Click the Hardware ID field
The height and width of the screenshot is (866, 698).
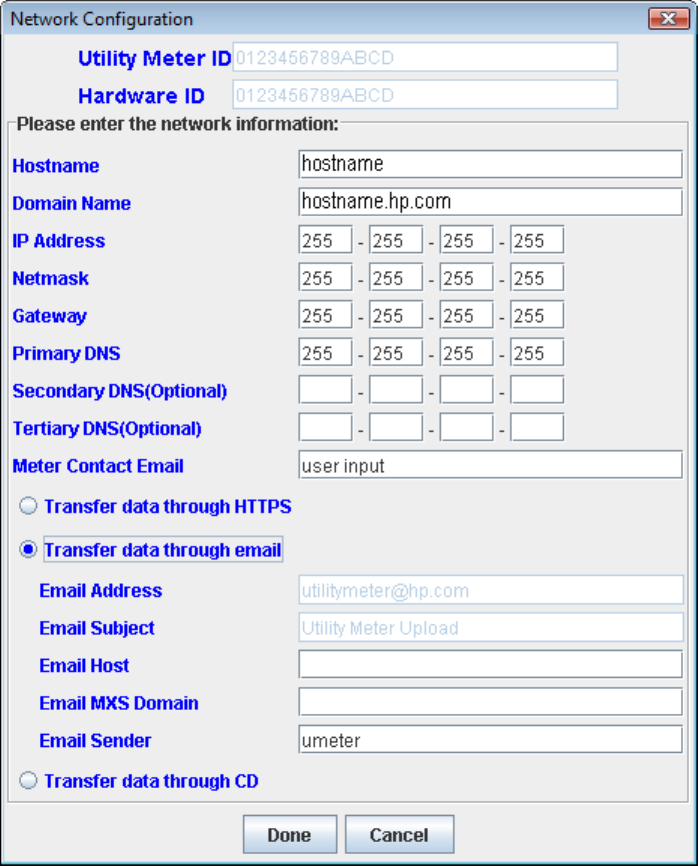[425, 94]
